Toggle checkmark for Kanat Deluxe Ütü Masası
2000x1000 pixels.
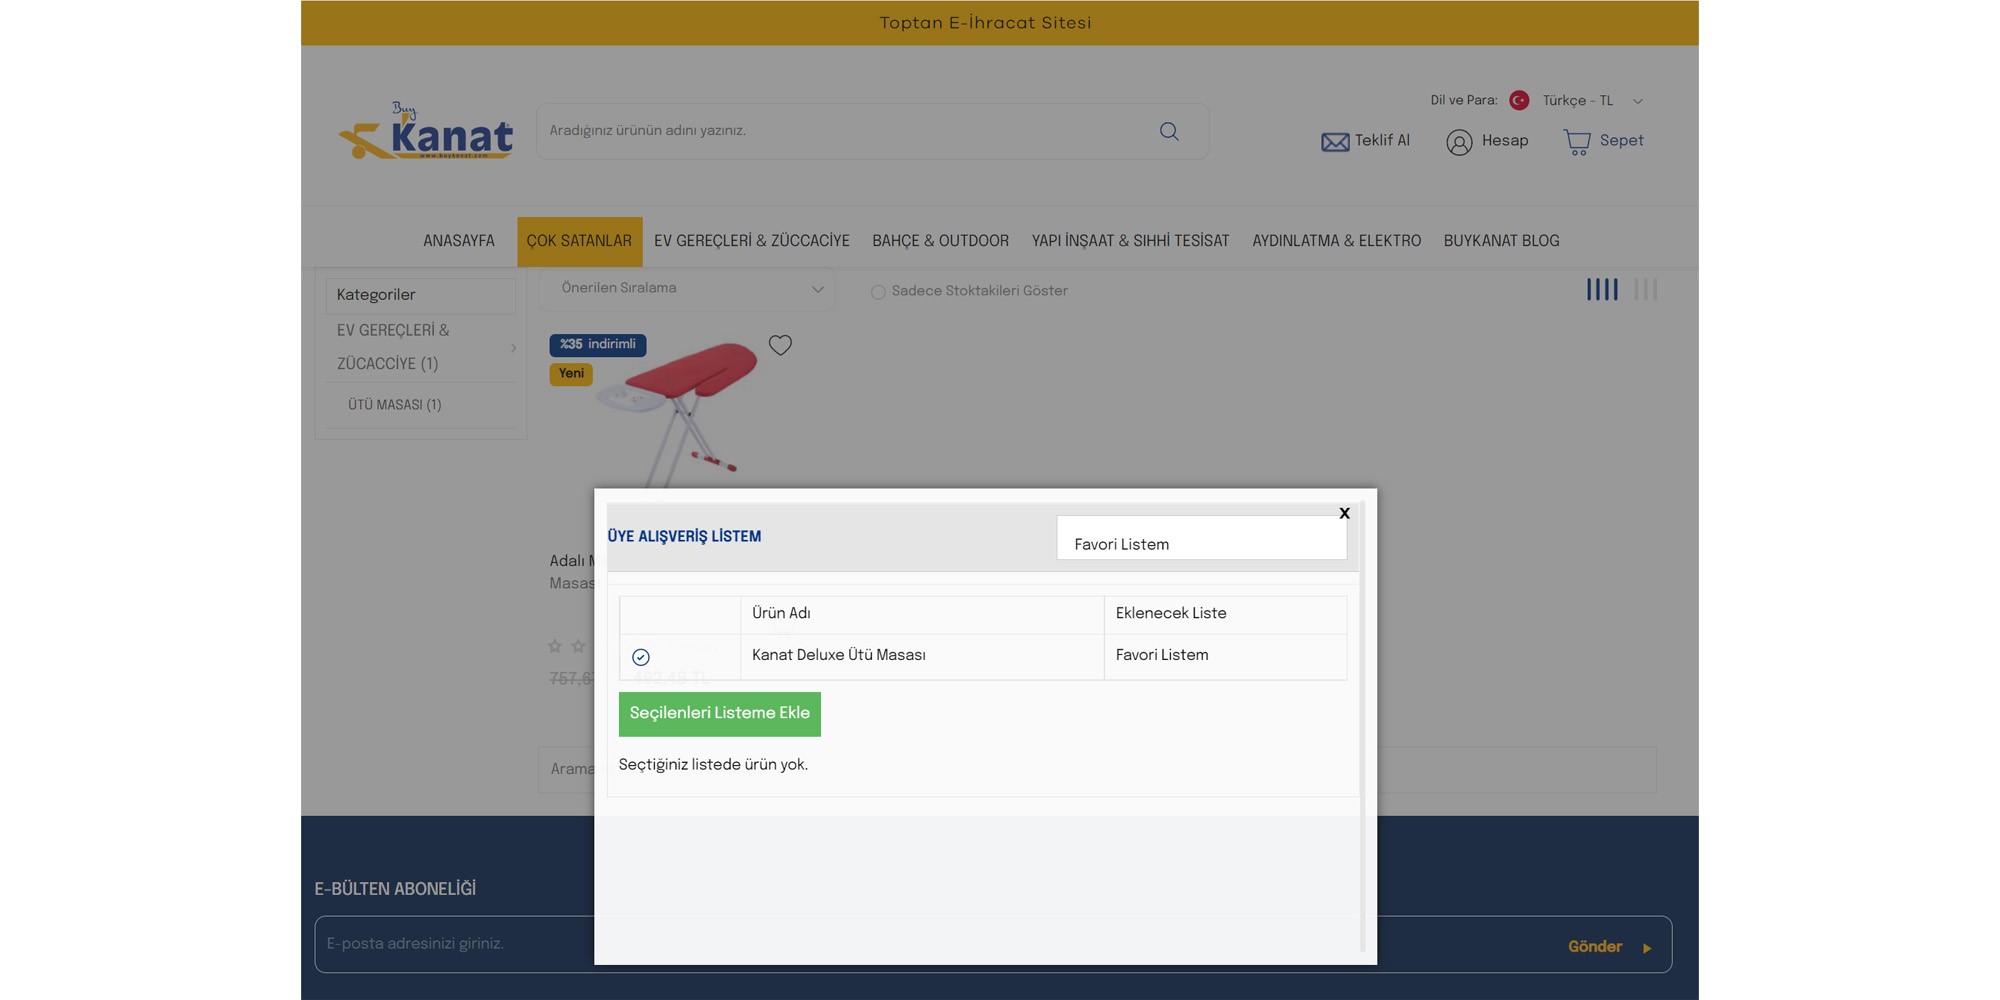641,657
